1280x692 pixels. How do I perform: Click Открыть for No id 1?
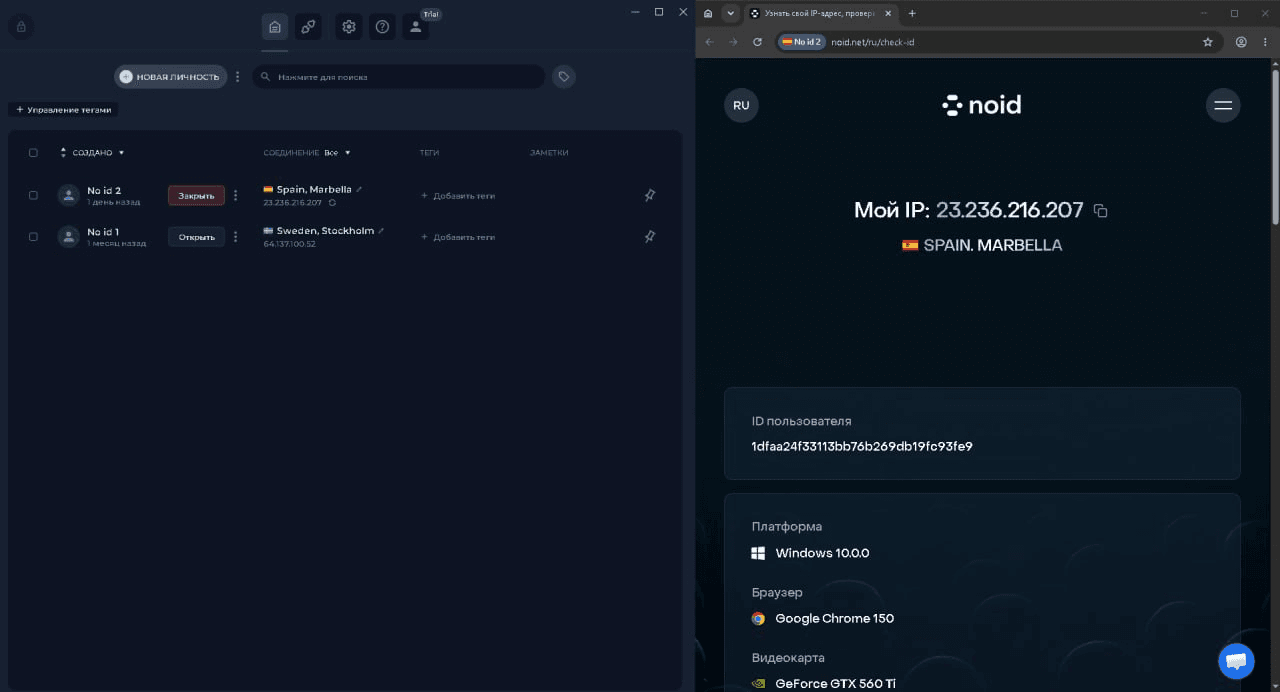pos(196,237)
